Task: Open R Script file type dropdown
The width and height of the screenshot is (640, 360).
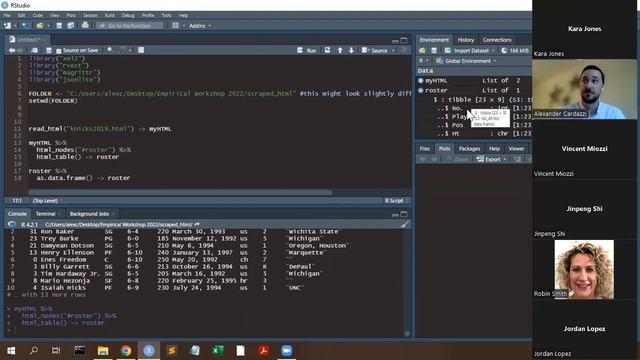Action: [x=396, y=200]
